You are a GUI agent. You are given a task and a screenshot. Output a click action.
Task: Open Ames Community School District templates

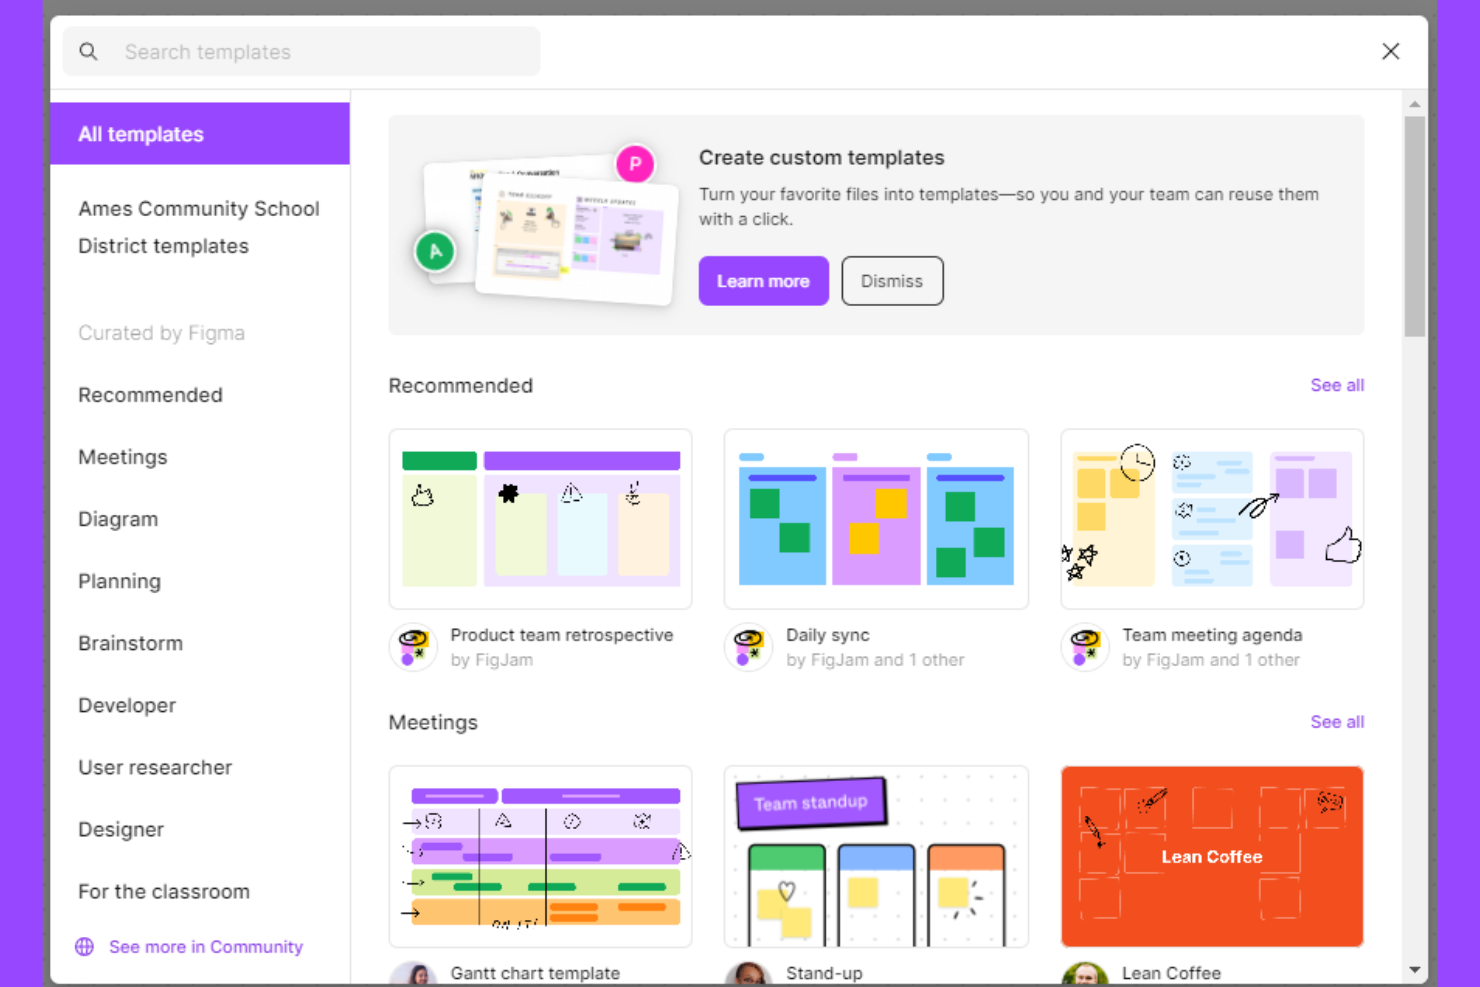pos(199,227)
